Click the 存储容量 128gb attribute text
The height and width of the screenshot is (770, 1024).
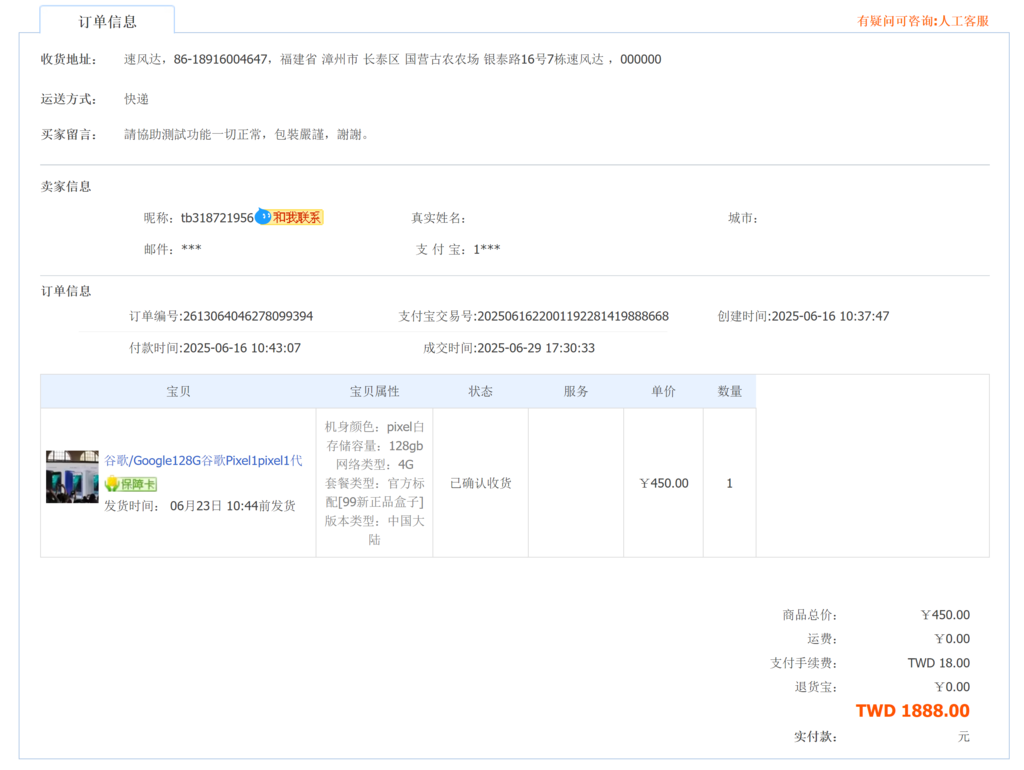tap(375, 445)
